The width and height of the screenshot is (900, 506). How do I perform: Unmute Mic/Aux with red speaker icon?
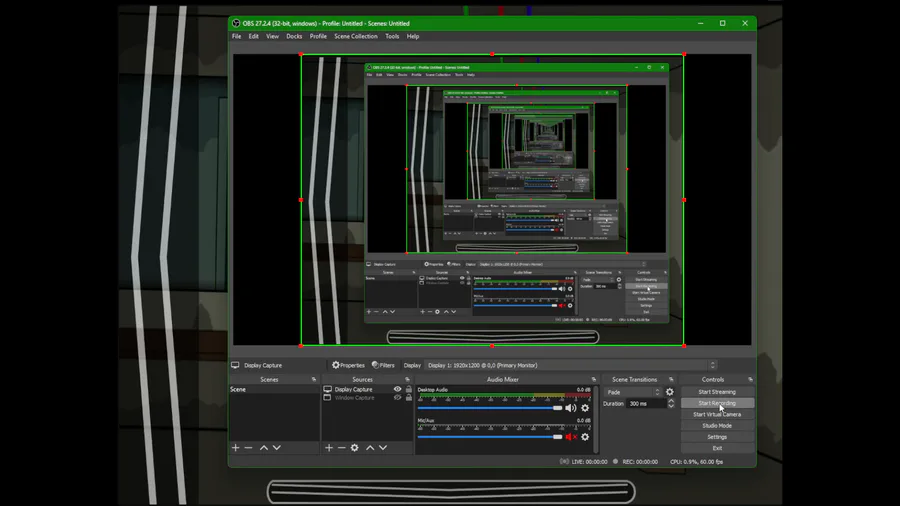pyautogui.click(x=571, y=437)
